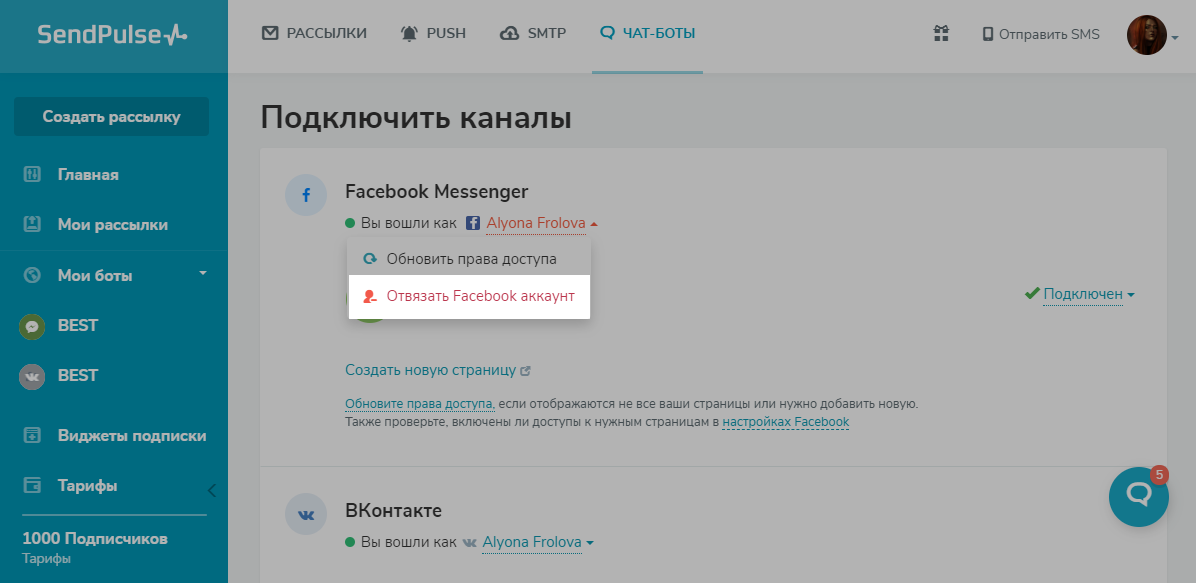
Task: Click the Тарифы wallet icon
Action: point(32,485)
